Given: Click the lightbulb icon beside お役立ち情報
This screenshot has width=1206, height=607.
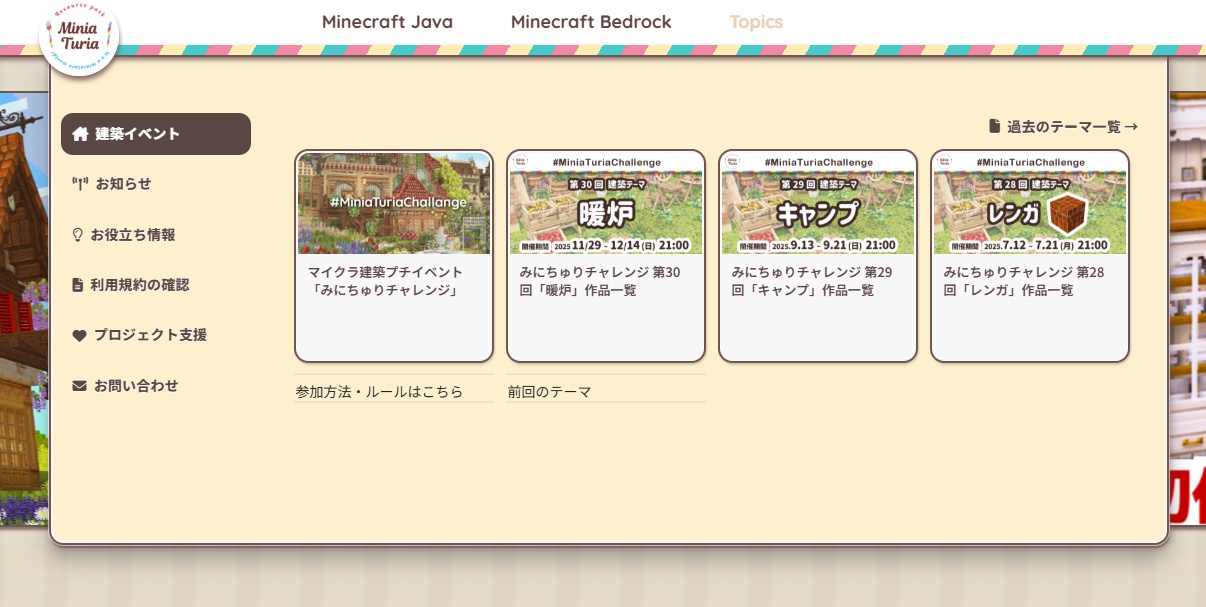Looking at the screenshot, I should click(78, 234).
